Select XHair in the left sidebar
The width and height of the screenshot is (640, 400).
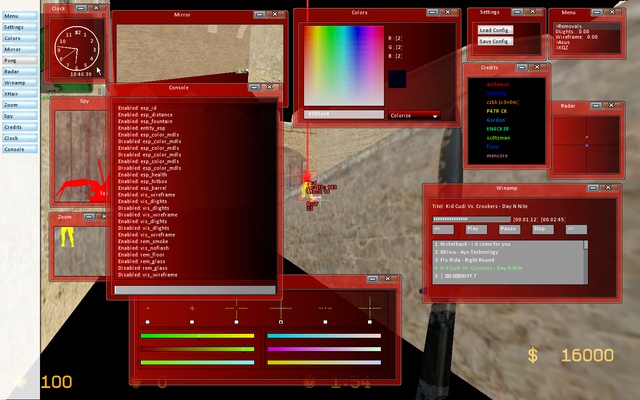coord(20,93)
